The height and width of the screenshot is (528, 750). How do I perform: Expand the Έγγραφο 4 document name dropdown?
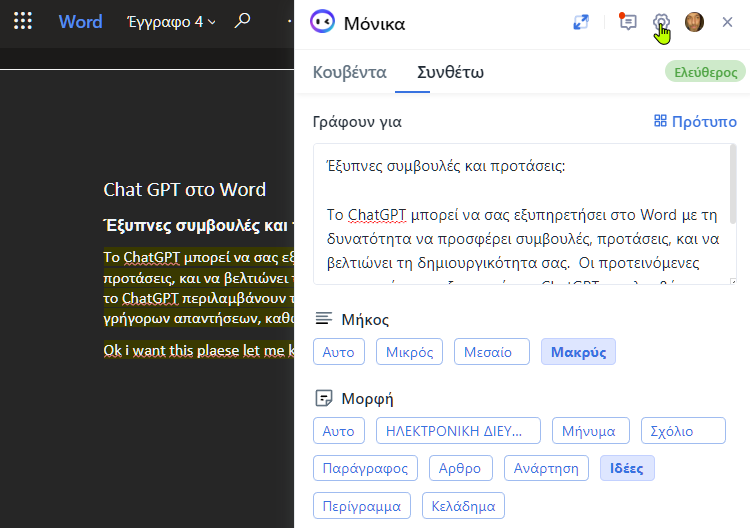171,22
